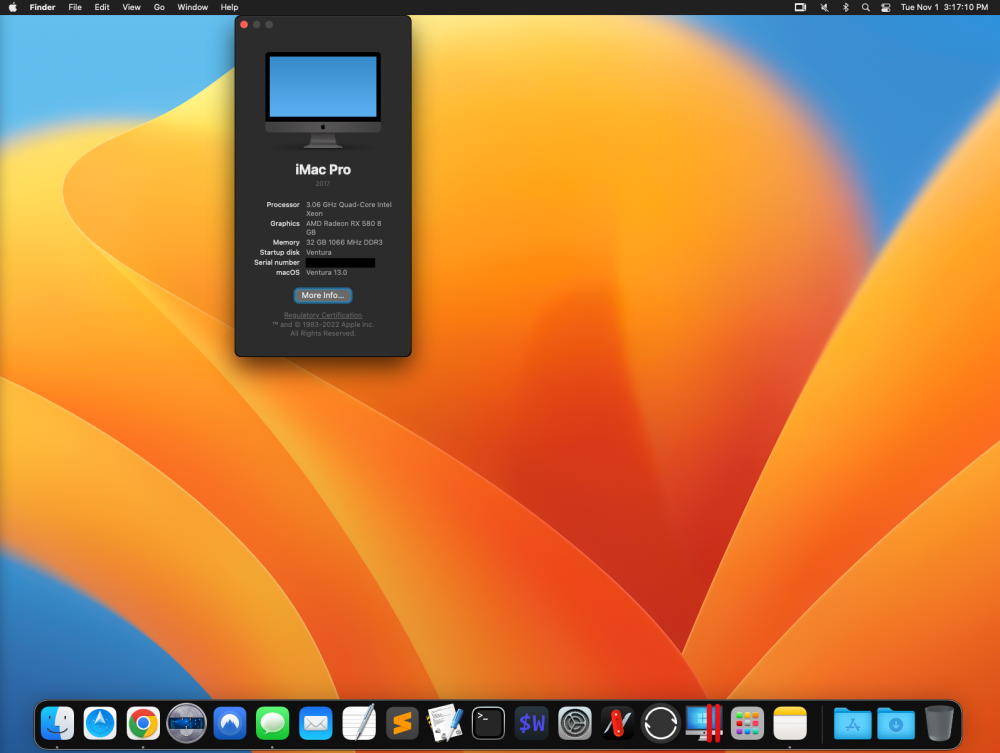Click the date and time clock
This screenshot has height=753, width=1000.
tap(945, 7)
